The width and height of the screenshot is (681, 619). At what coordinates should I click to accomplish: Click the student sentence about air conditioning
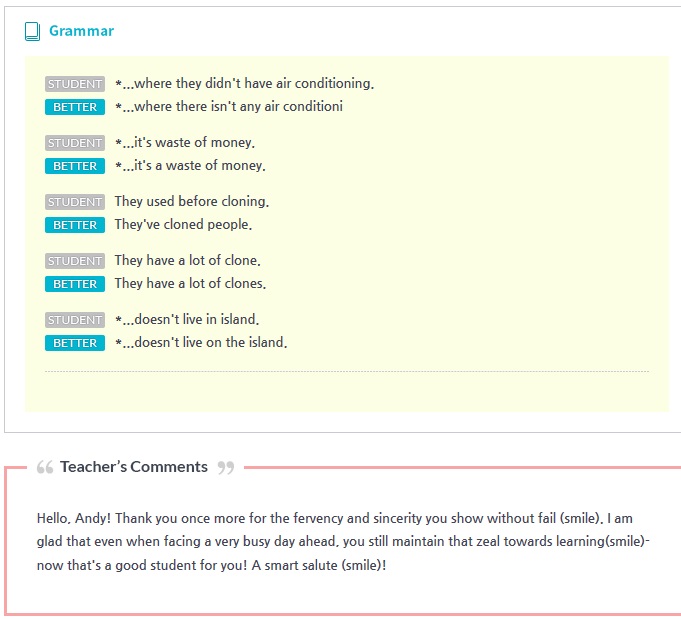pyautogui.click(x=244, y=84)
